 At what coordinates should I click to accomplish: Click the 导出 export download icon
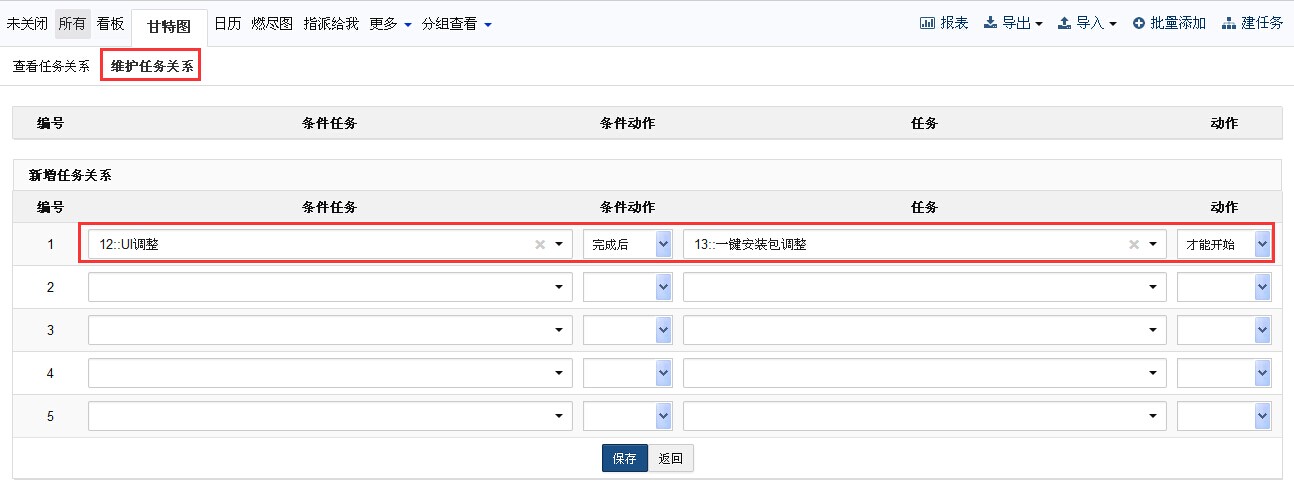[990, 23]
